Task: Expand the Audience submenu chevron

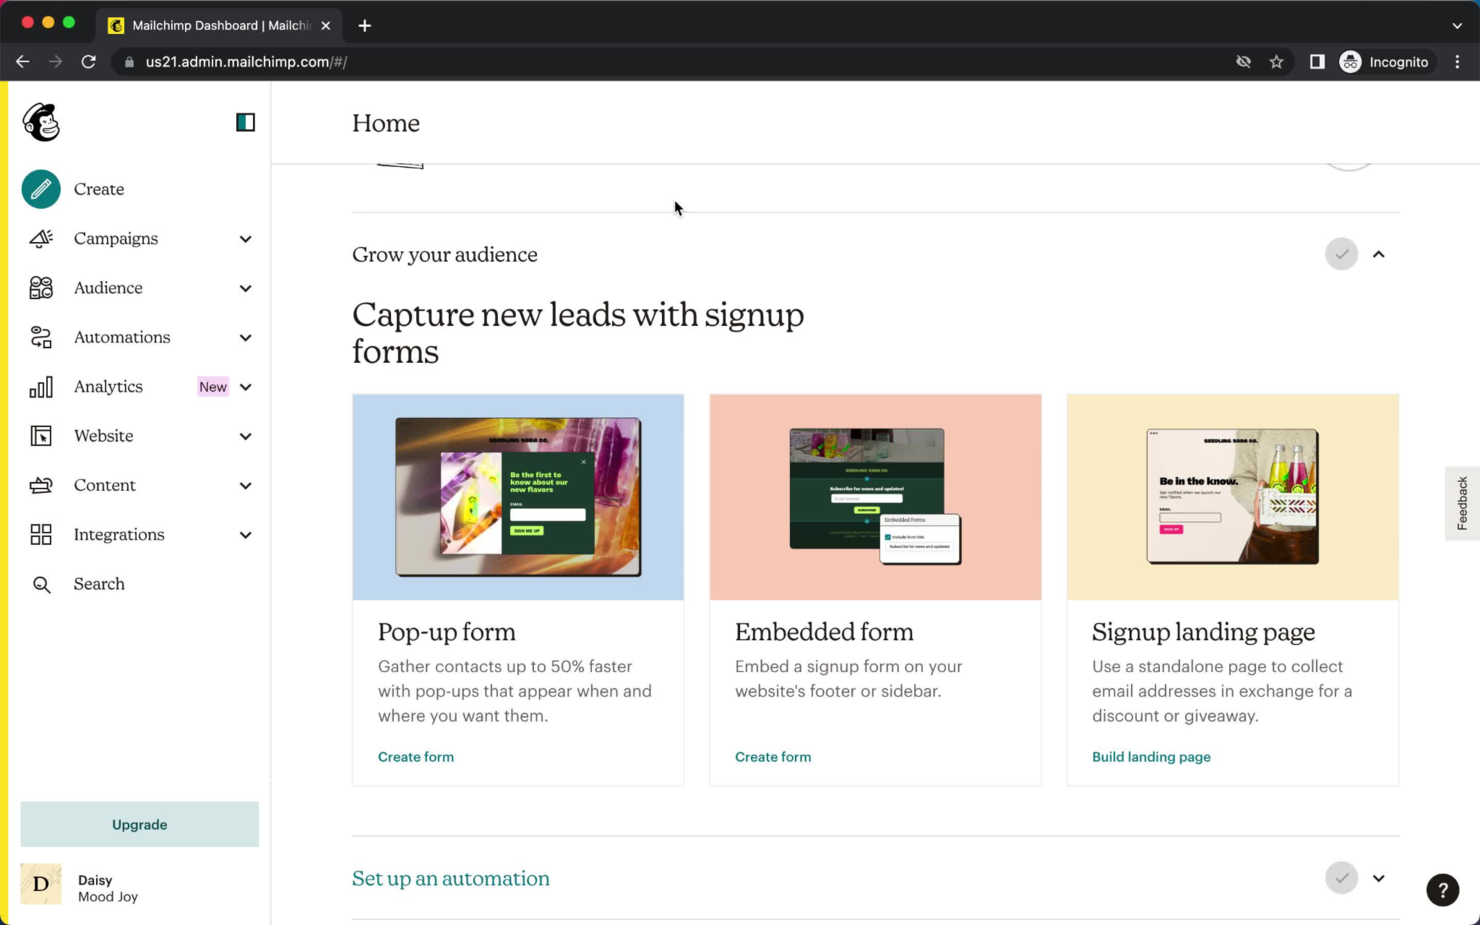Action: click(245, 288)
